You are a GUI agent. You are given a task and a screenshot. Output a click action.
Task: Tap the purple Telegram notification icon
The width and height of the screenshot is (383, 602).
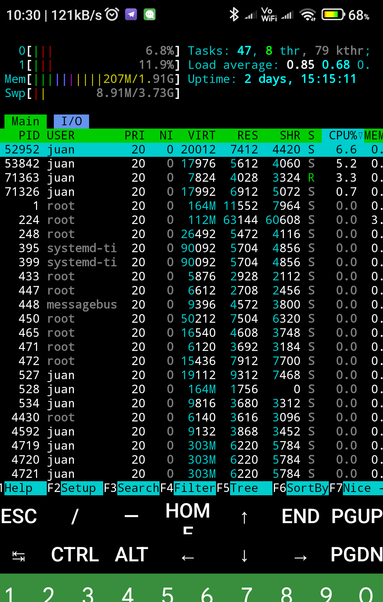click(131, 15)
